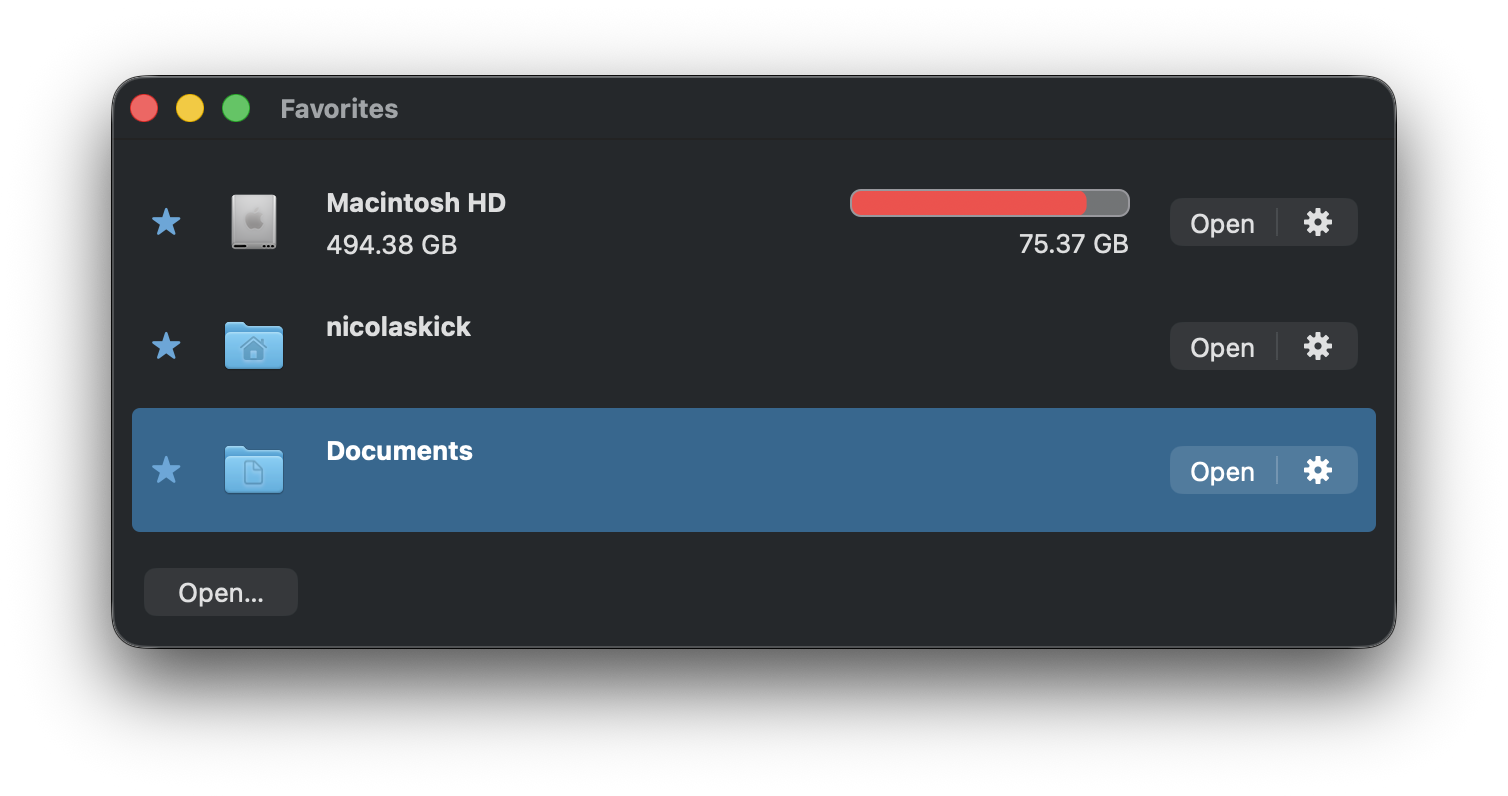Image resolution: width=1508 pixels, height=796 pixels.
Task: Click the Macintosh HD drive icon
Action: click(x=254, y=222)
